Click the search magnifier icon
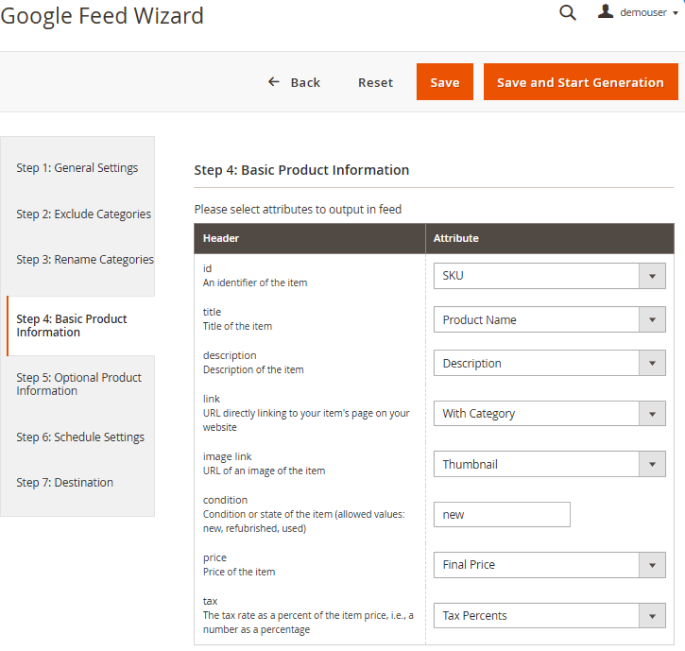 tap(567, 13)
